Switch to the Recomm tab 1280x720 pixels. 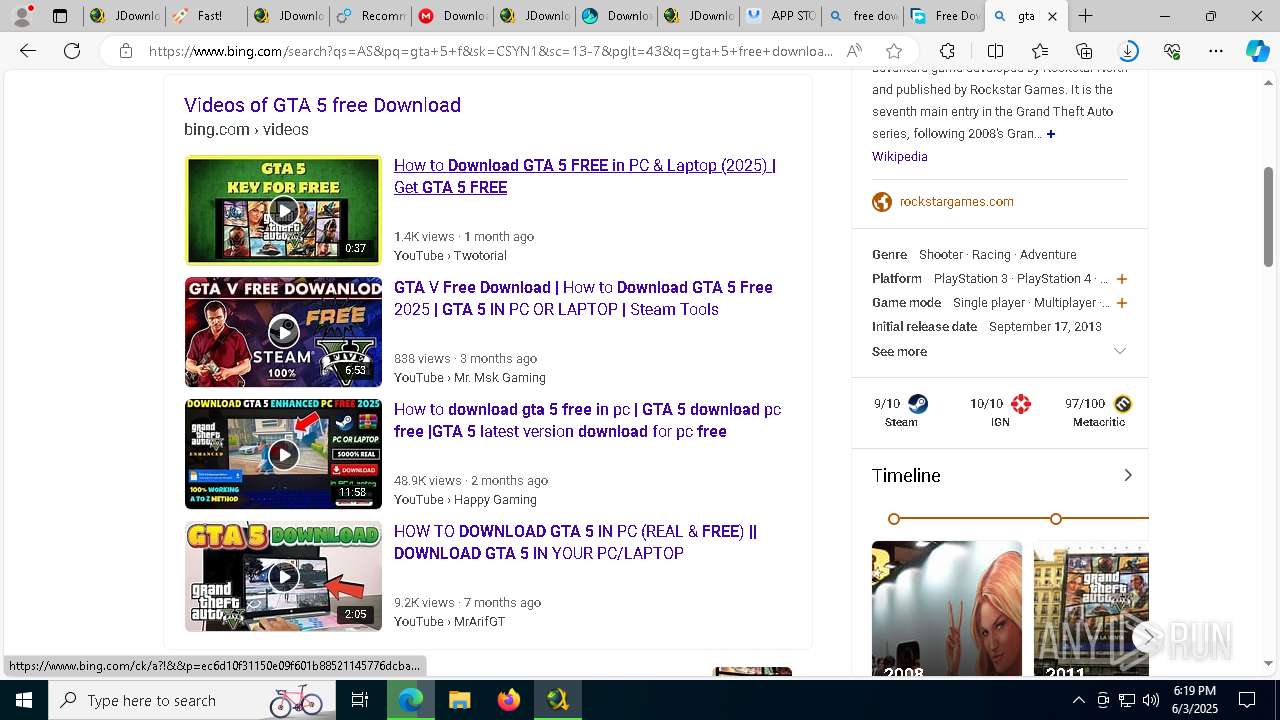click(x=371, y=16)
